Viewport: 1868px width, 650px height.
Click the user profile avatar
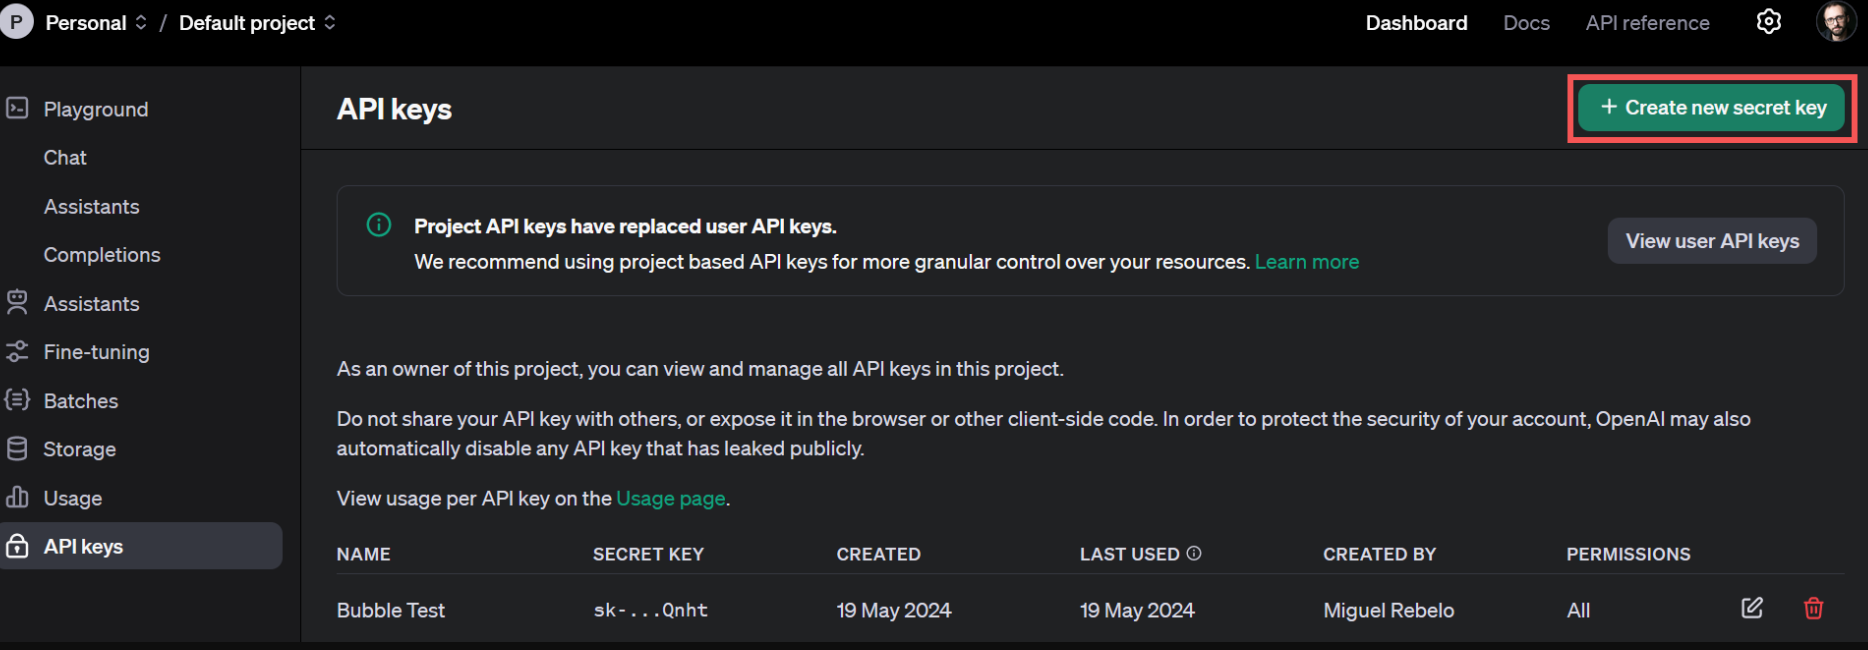tap(1835, 22)
